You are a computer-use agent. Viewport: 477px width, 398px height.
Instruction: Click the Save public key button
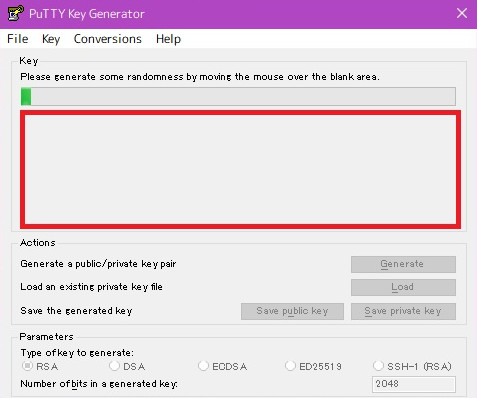tap(292, 311)
